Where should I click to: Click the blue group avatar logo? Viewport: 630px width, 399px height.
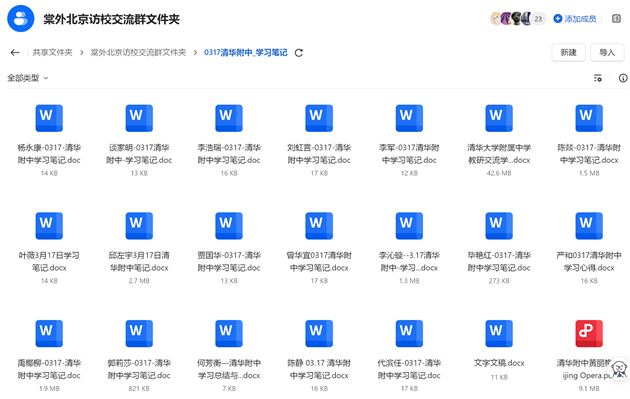(21, 18)
